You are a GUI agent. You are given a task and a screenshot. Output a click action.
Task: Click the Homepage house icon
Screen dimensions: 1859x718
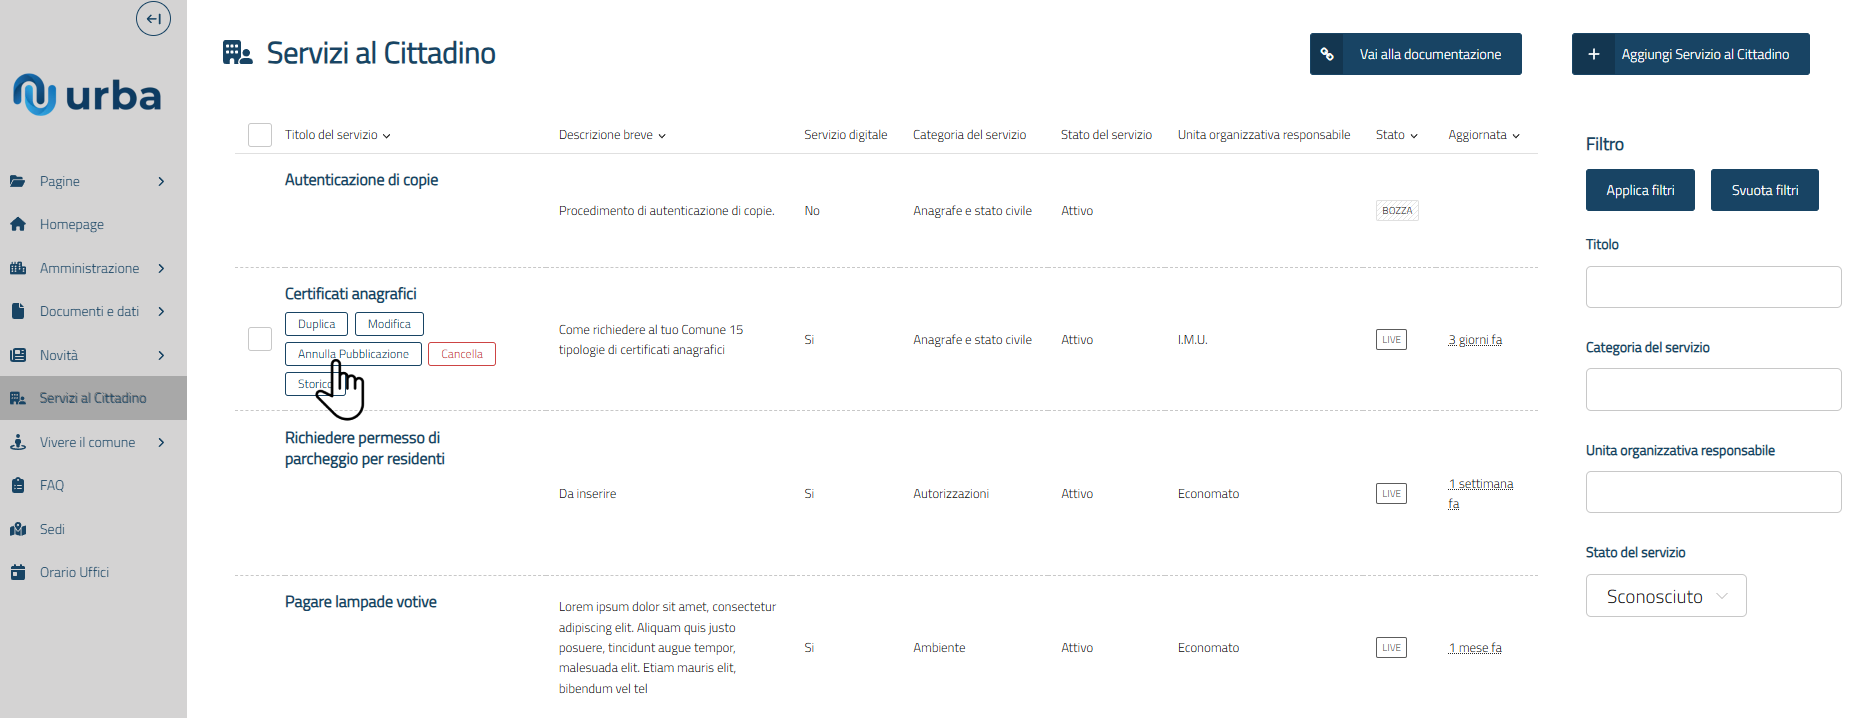pos(18,225)
